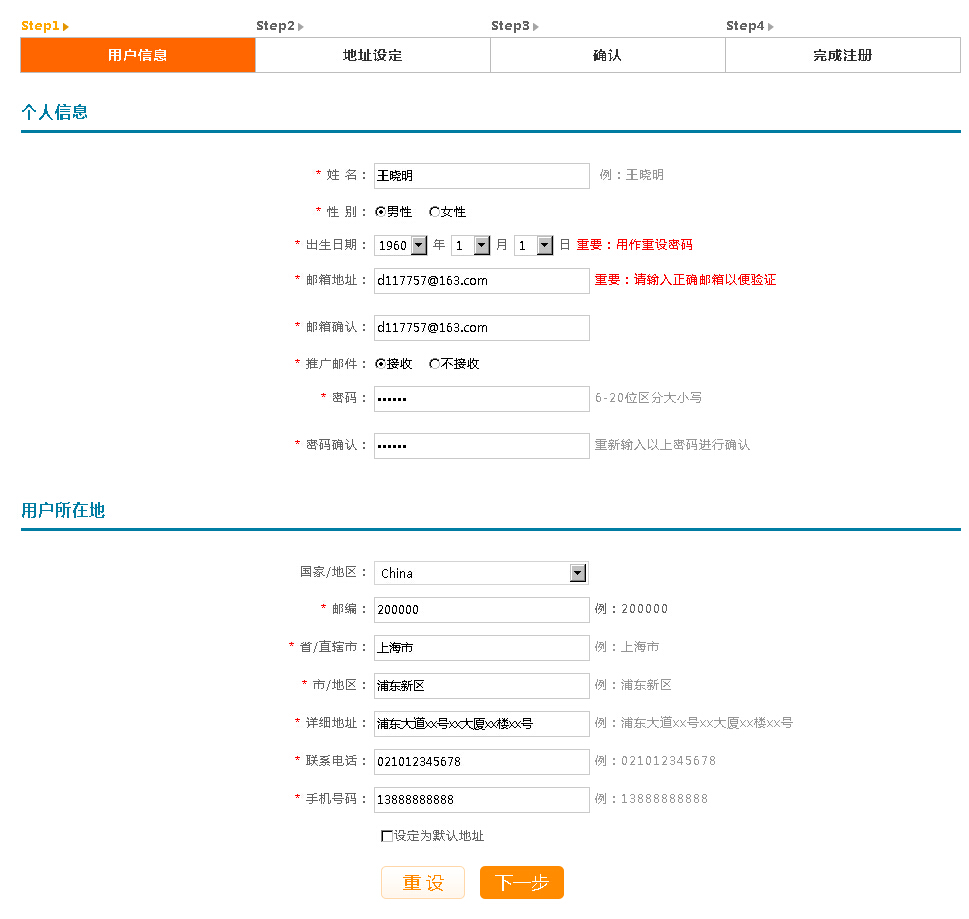The width and height of the screenshot is (969, 919).
Task: Switch to the 确认 tab
Action: pyautogui.click(x=607, y=55)
